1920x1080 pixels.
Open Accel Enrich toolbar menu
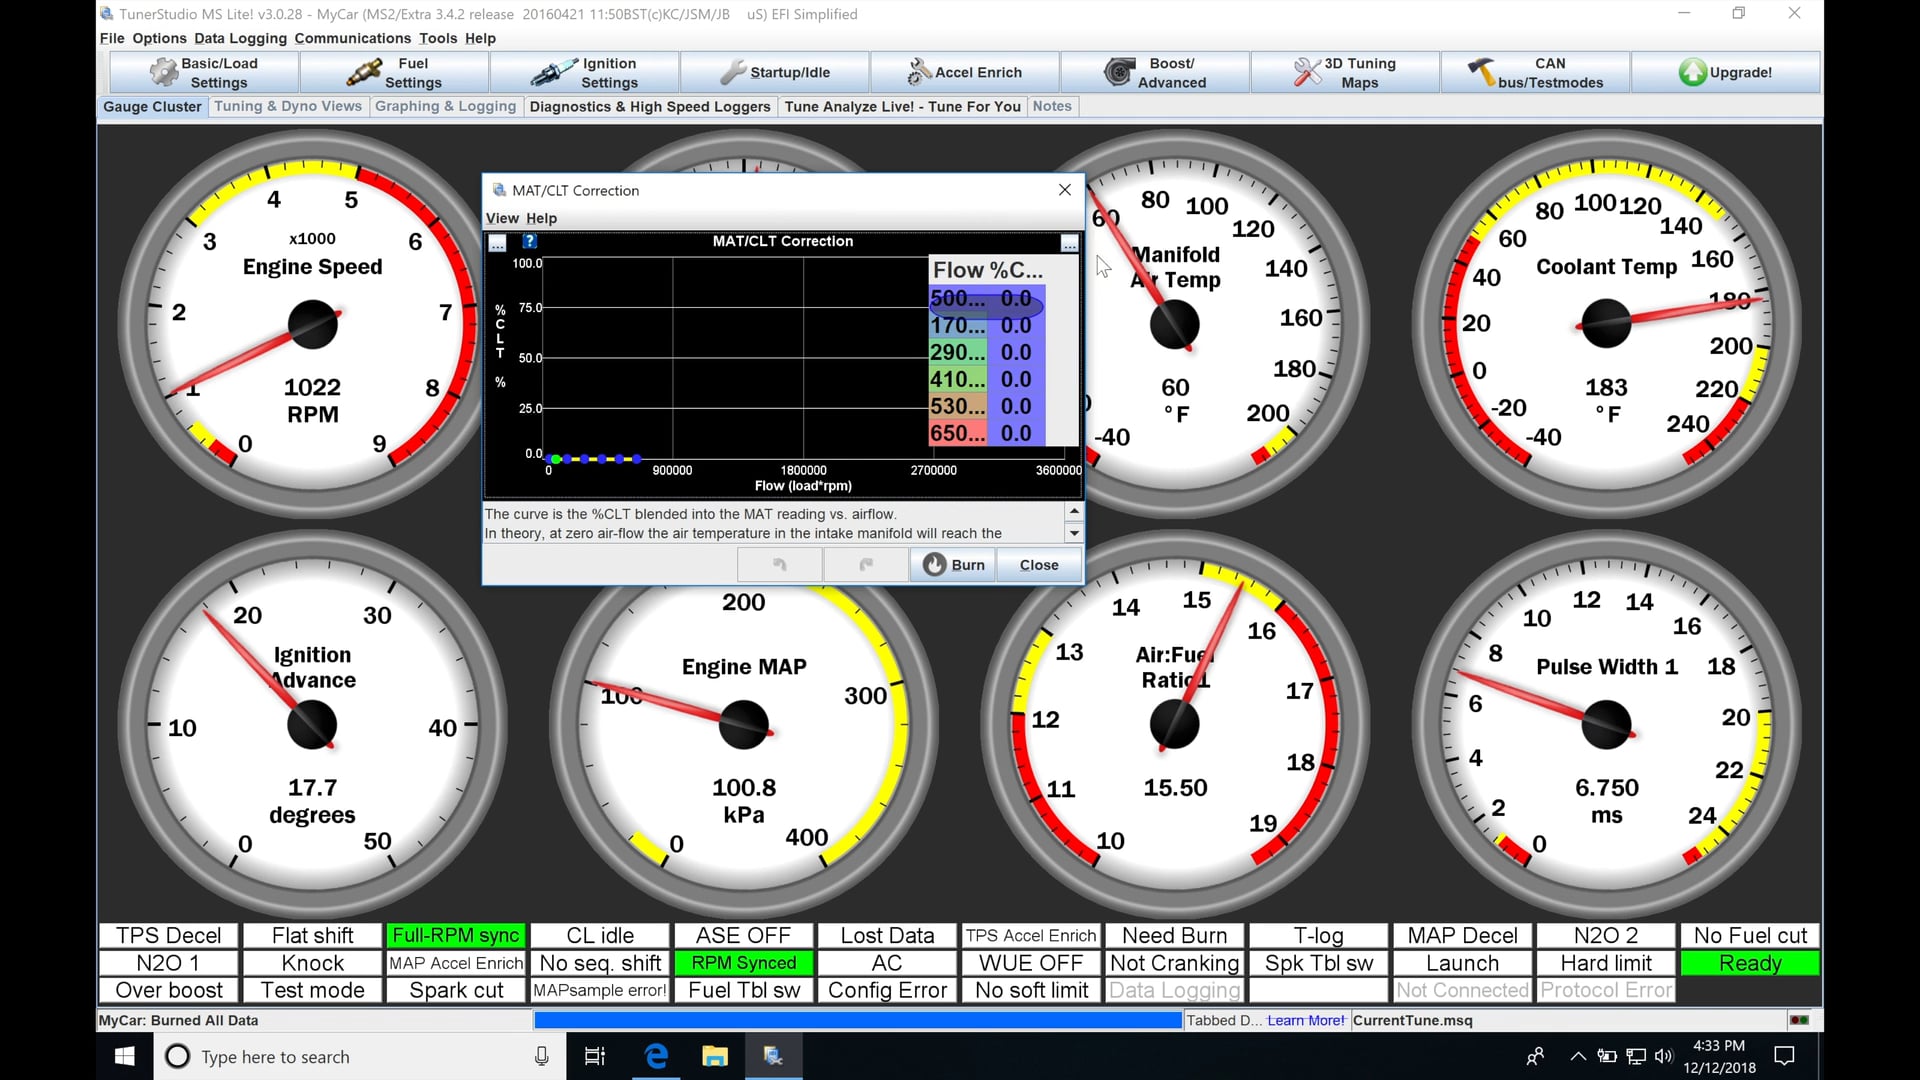click(965, 72)
